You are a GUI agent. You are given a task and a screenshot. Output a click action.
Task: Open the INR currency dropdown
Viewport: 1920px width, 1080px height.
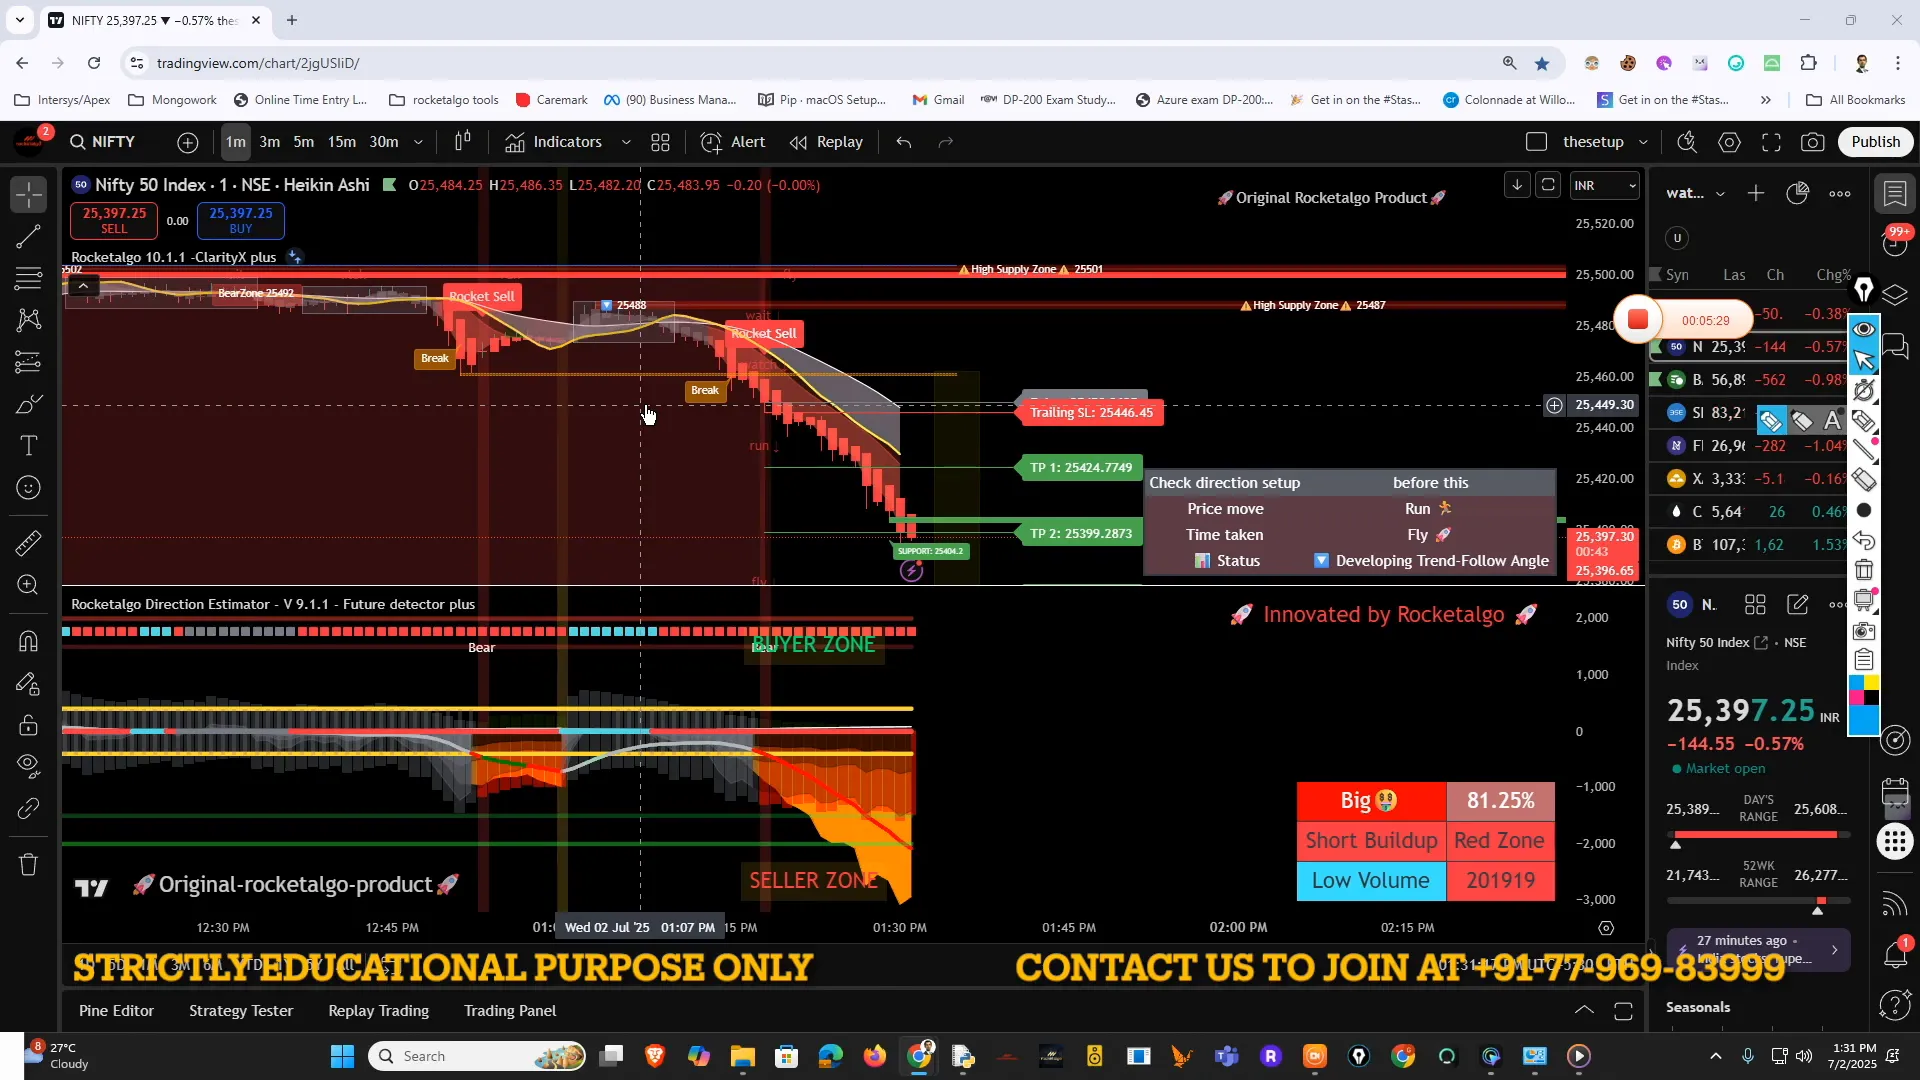click(1604, 185)
